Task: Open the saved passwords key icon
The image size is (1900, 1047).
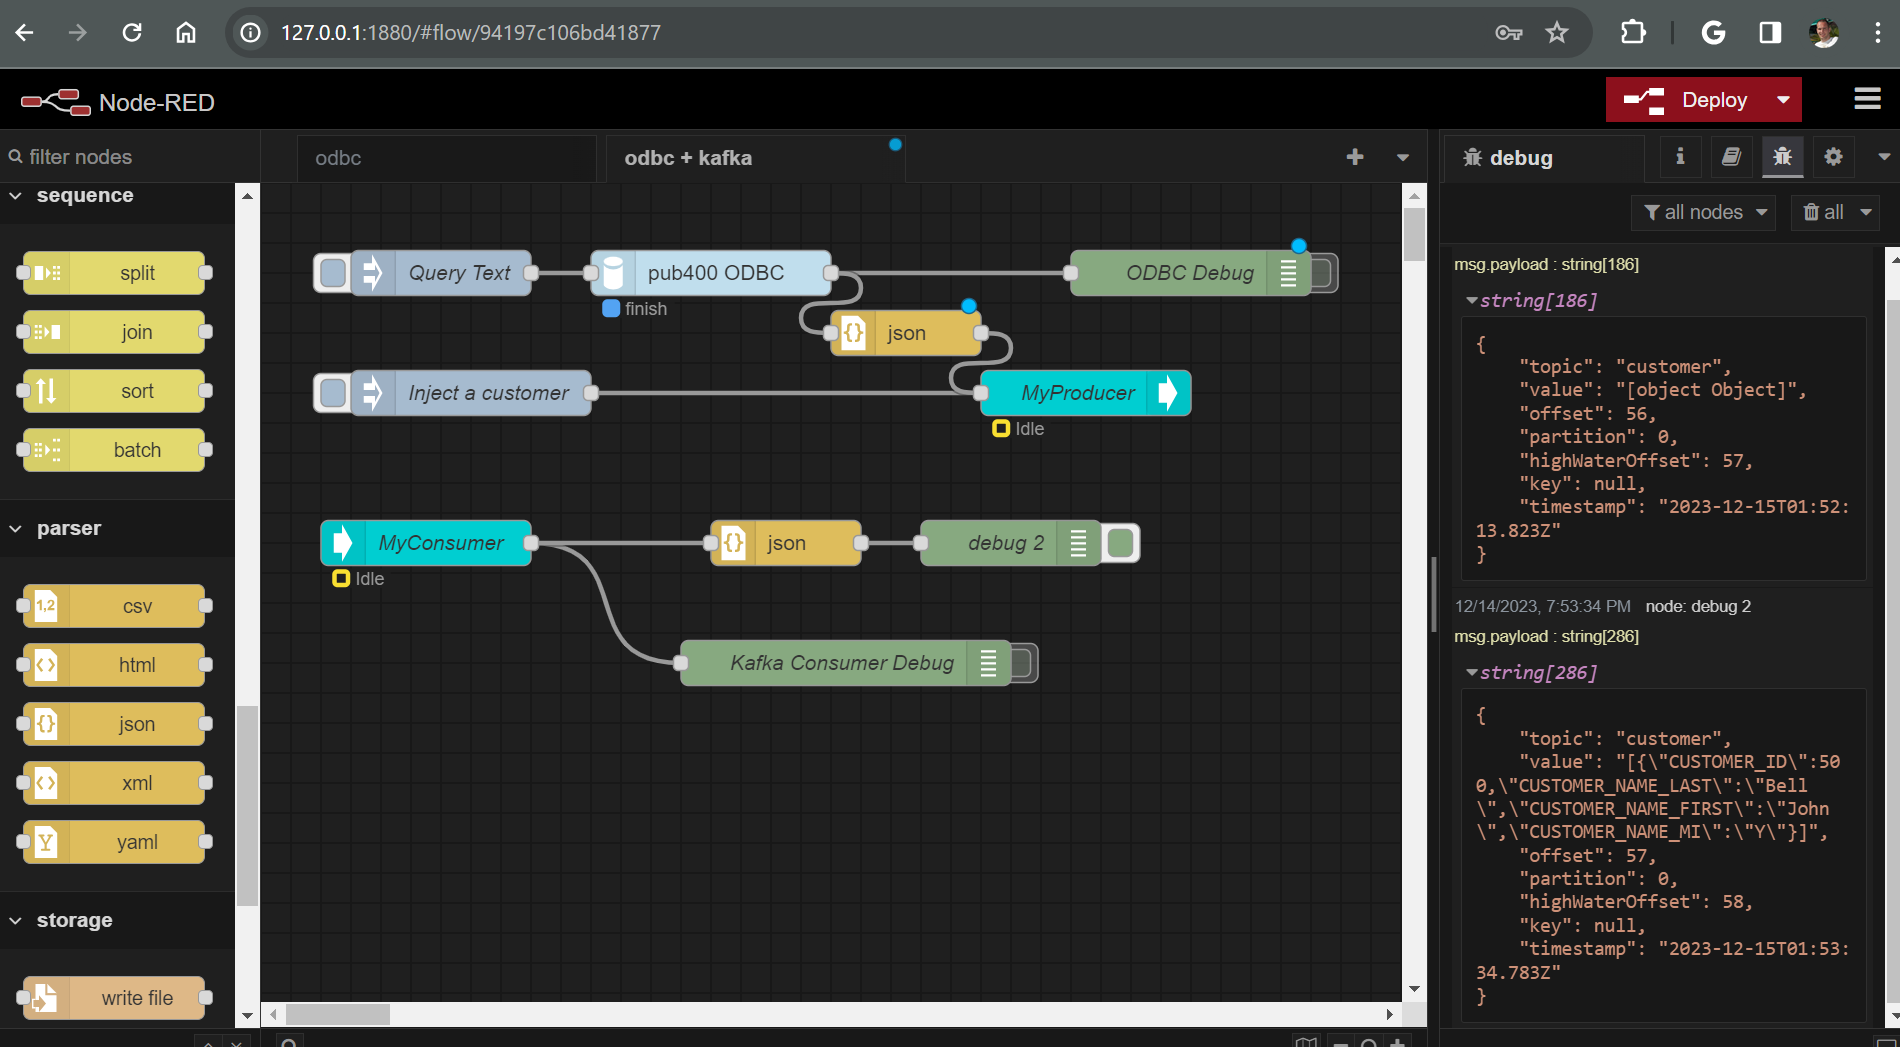Action: click(1508, 33)
